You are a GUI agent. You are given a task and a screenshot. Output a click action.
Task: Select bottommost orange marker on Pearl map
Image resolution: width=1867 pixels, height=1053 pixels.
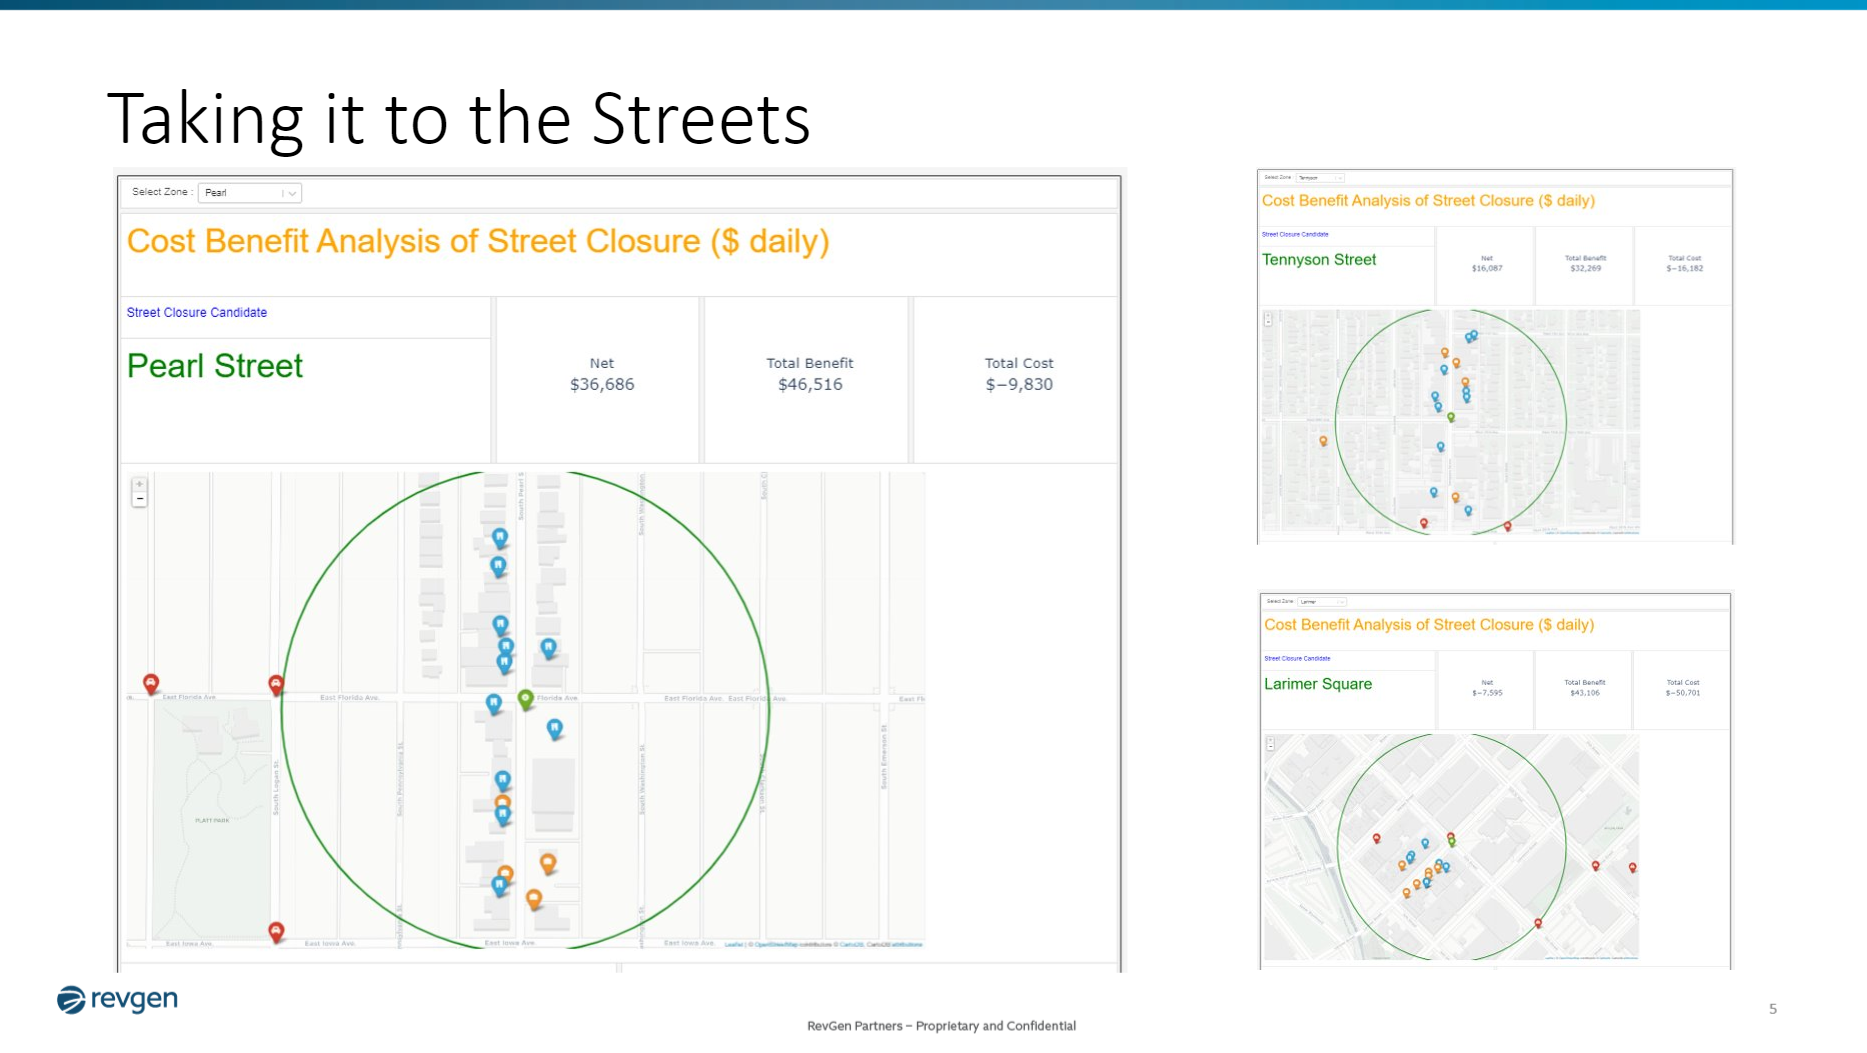534,899
